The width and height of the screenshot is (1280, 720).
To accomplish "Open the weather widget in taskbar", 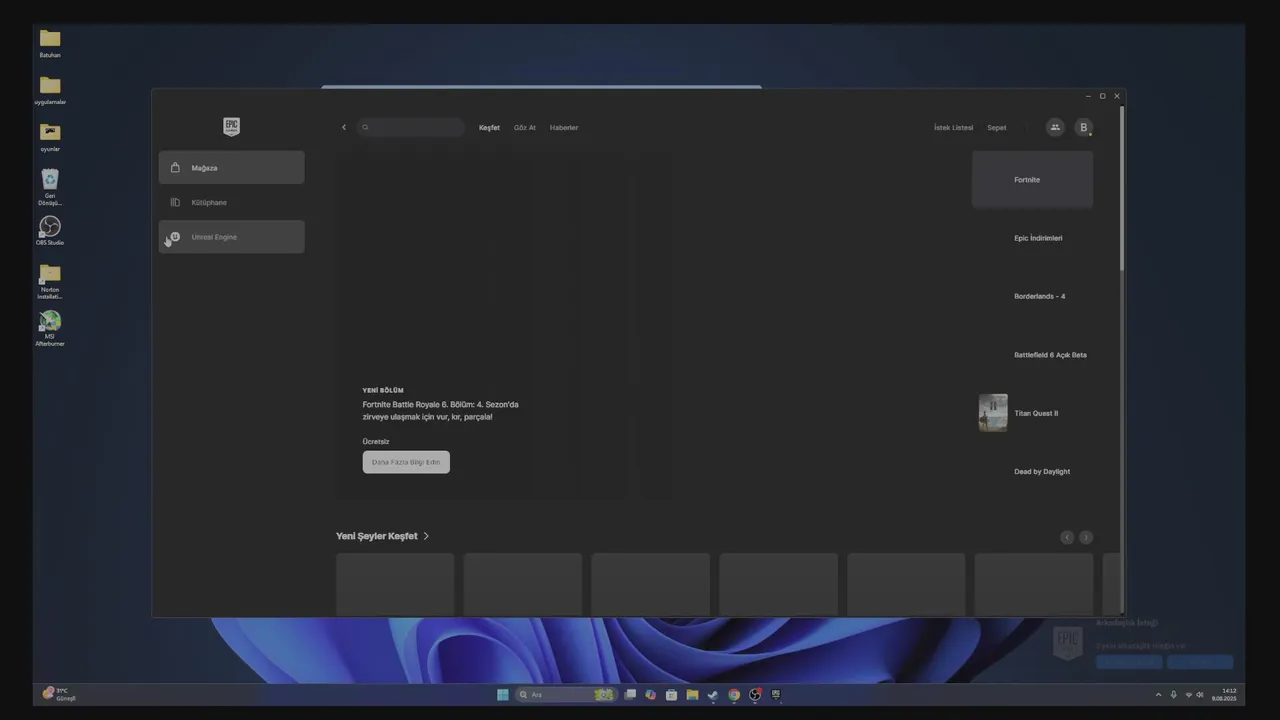I will click(59, 694).
